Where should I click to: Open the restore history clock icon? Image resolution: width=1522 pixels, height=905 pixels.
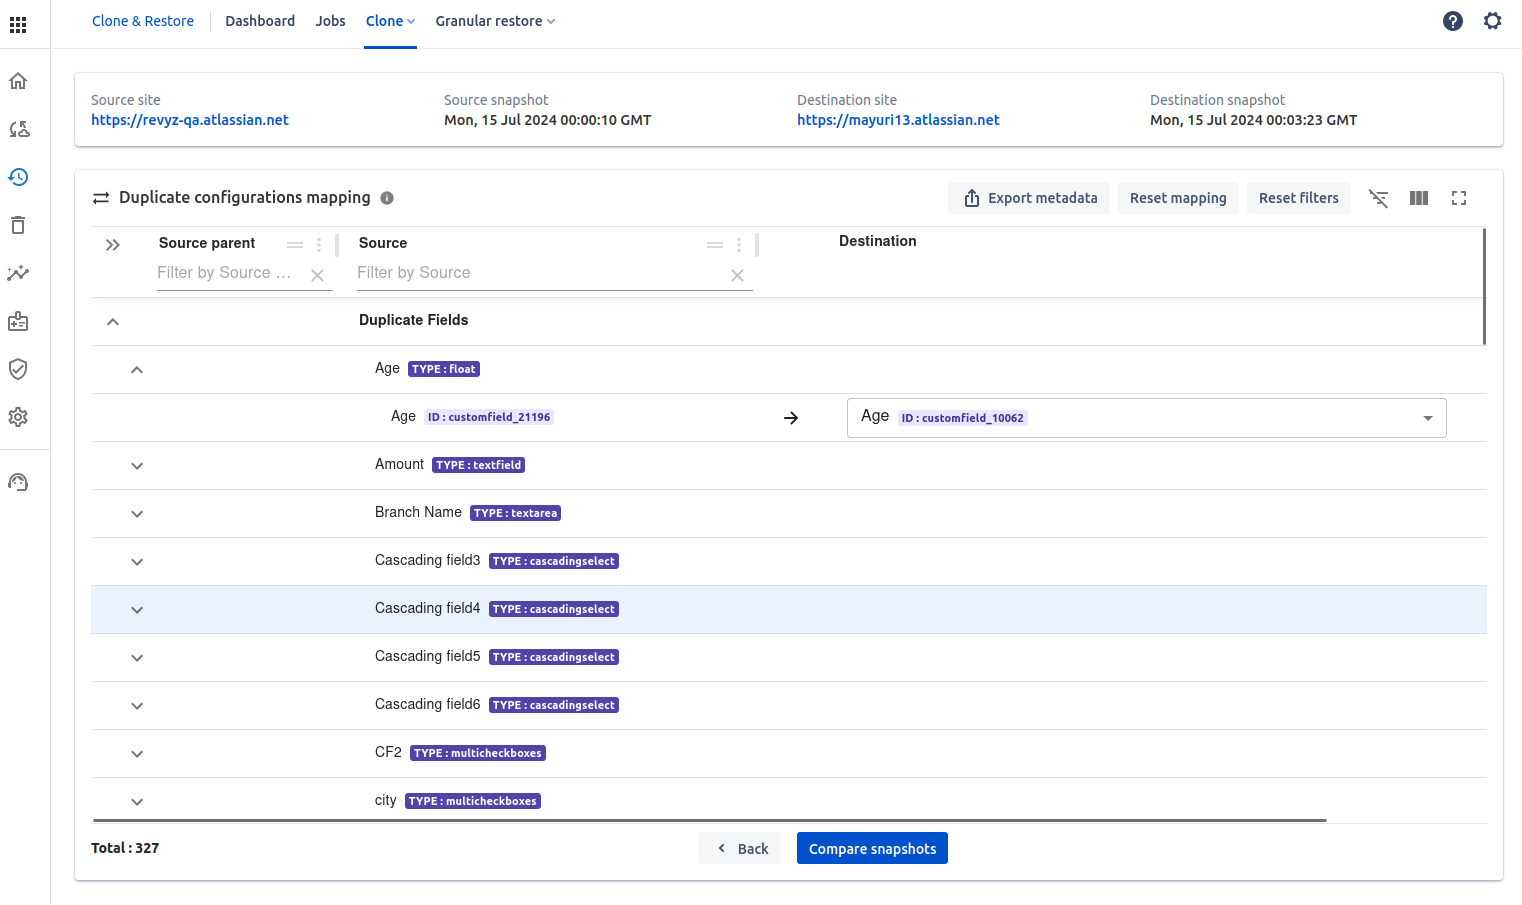(x=18, y=177)
